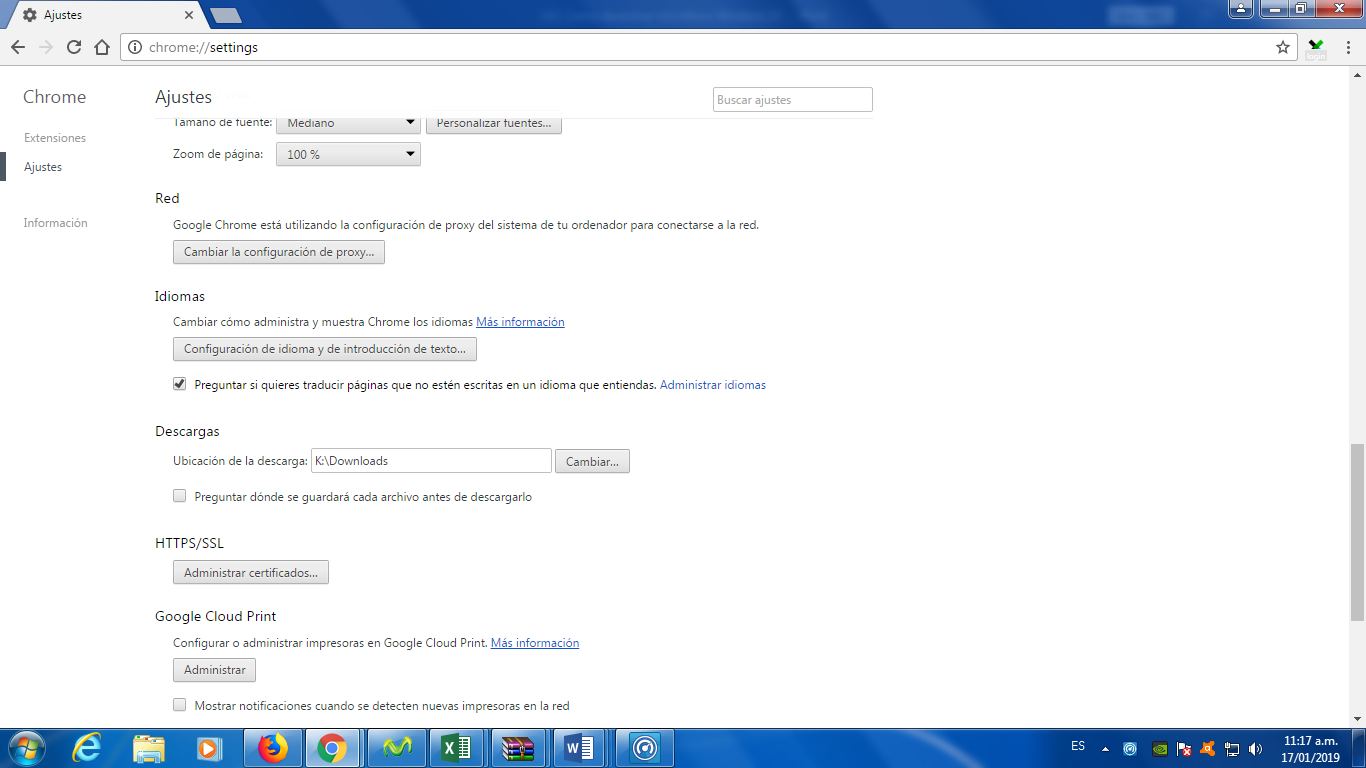The width and height of the screenshot is (1366, 768).
Task: Click Personalizar fuentes button
Action: click(x=494, y=123)
